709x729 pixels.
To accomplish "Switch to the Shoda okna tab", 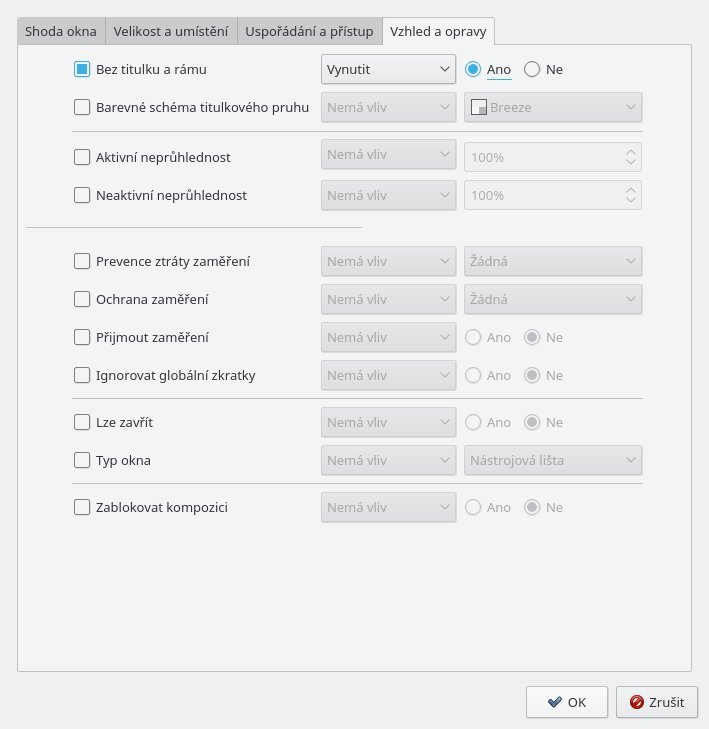I will pos(61,31).
